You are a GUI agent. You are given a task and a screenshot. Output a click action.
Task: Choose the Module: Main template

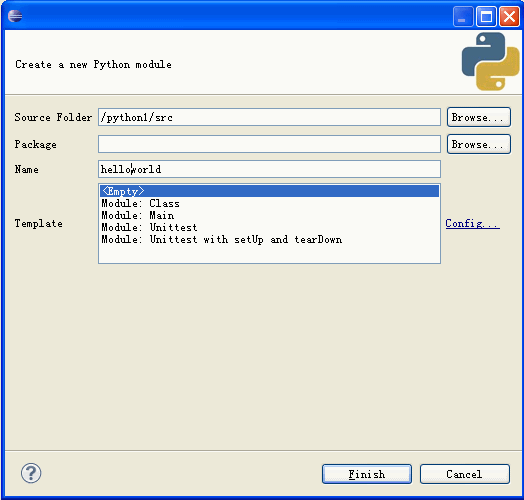coord(269,215)
